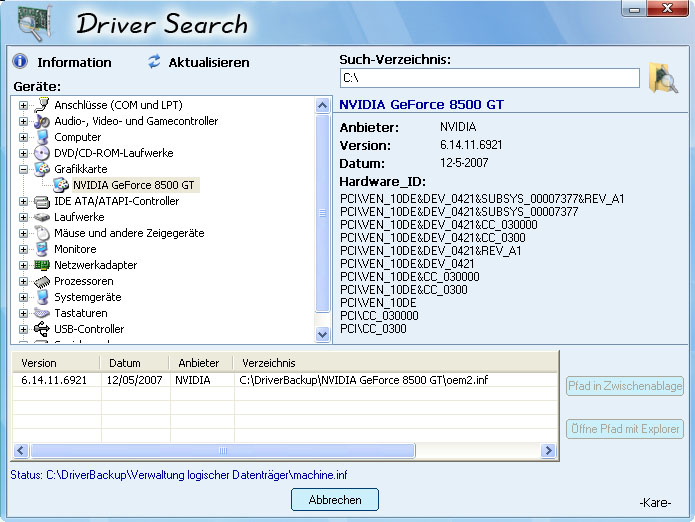Click the Information icon button
This screenshot has width=695, height=522.
[19, 62]
